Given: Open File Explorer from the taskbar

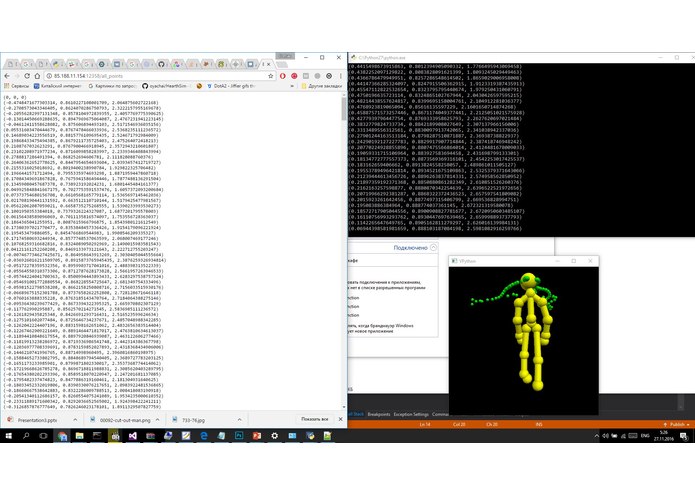Looking at the screenshot, I should [x=79, y=436].
